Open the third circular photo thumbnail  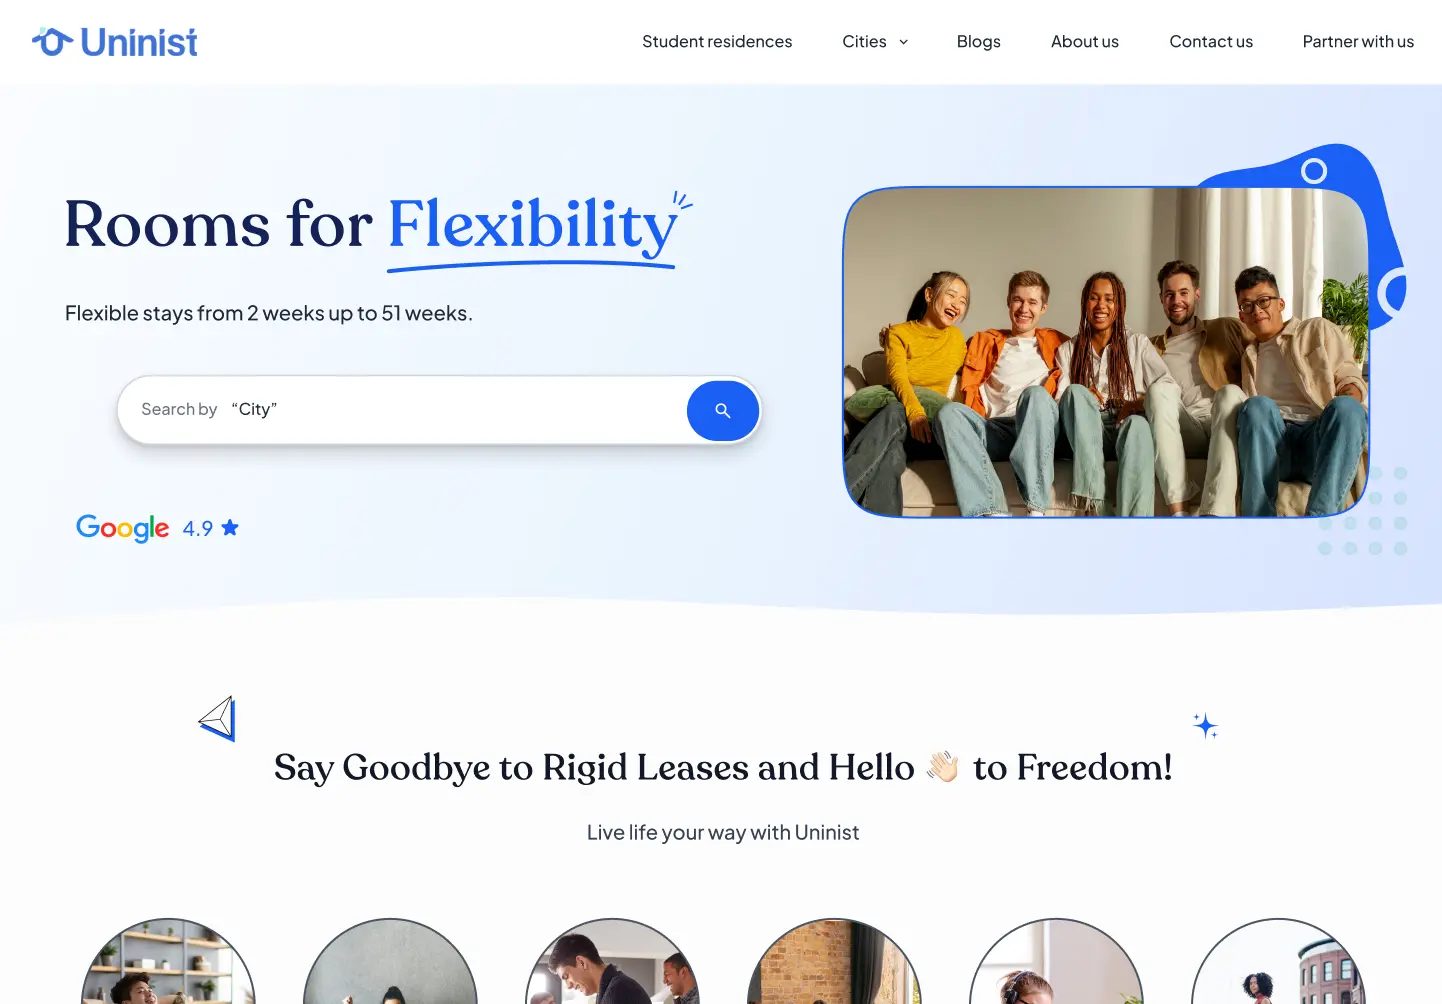[612, 961]
